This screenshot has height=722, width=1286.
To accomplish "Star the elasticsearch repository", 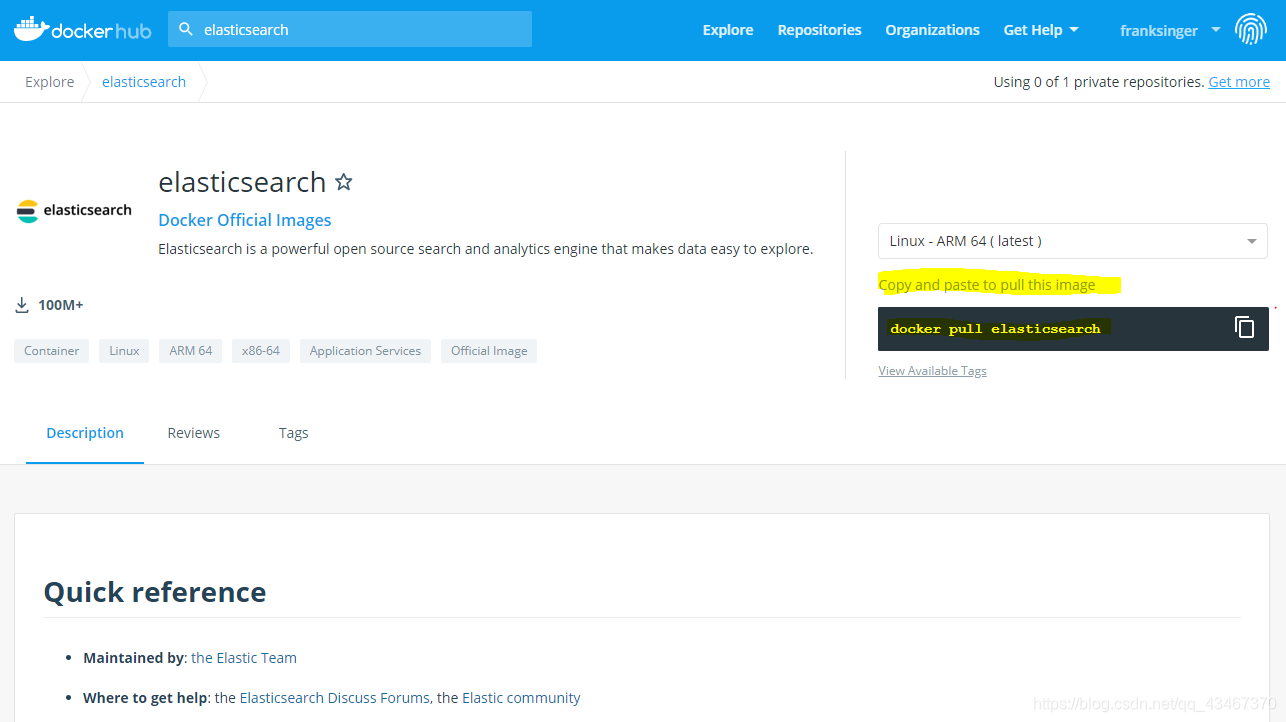I will point(344,182).
